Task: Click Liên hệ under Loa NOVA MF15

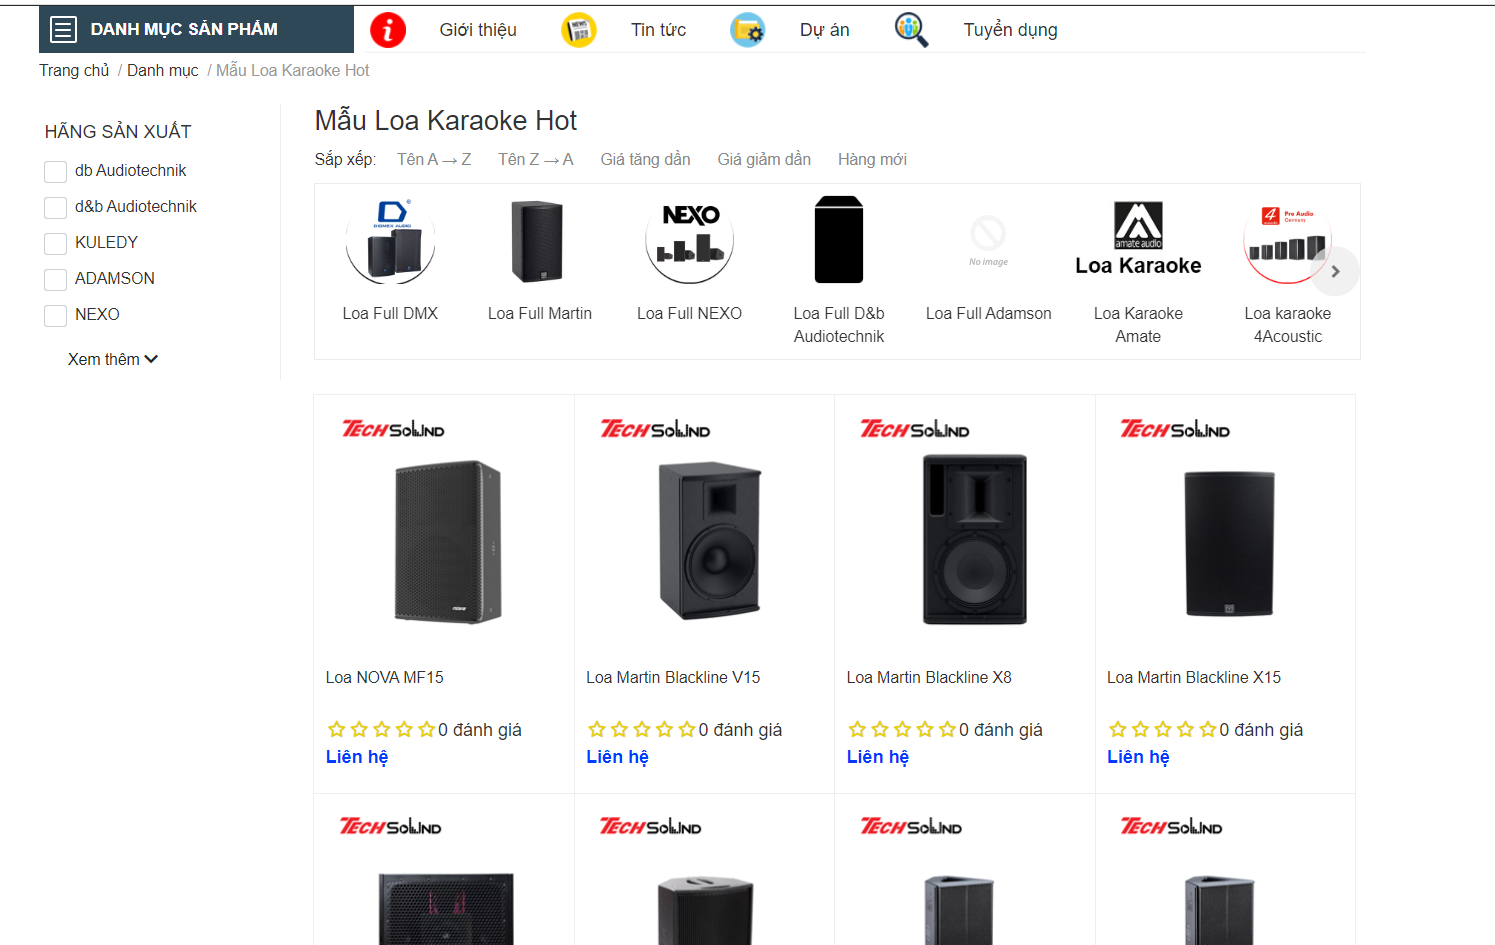Action: coord(357,757)
